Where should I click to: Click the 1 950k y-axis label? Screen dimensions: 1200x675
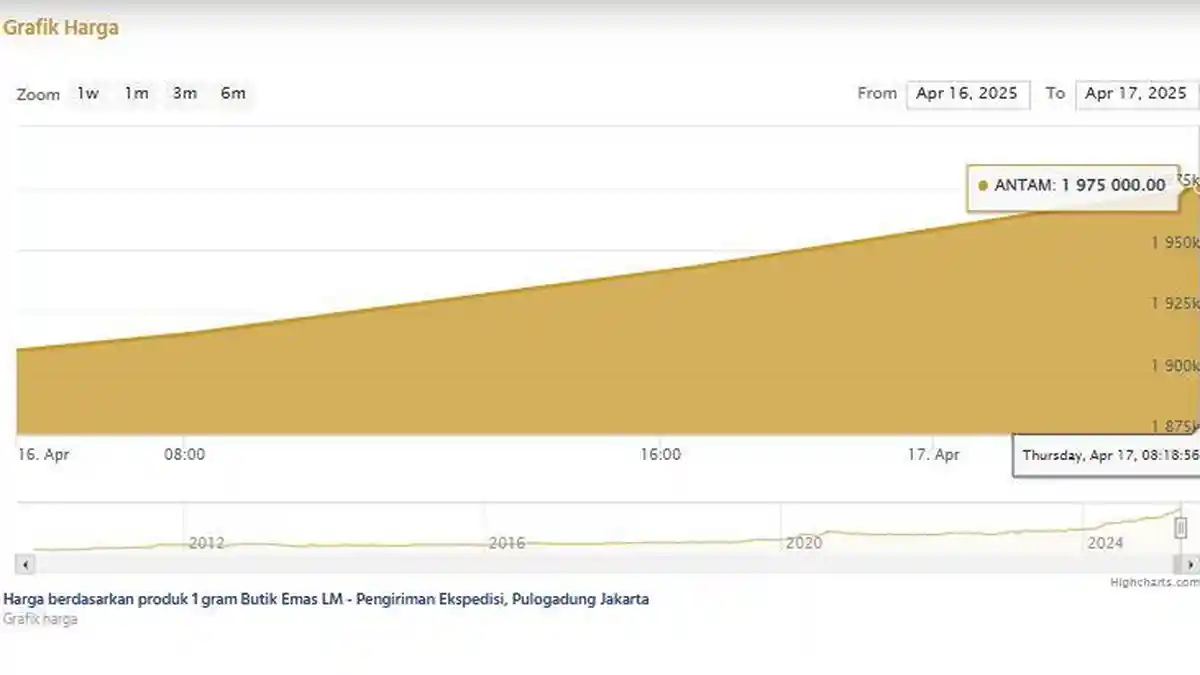pos(1174,242)
